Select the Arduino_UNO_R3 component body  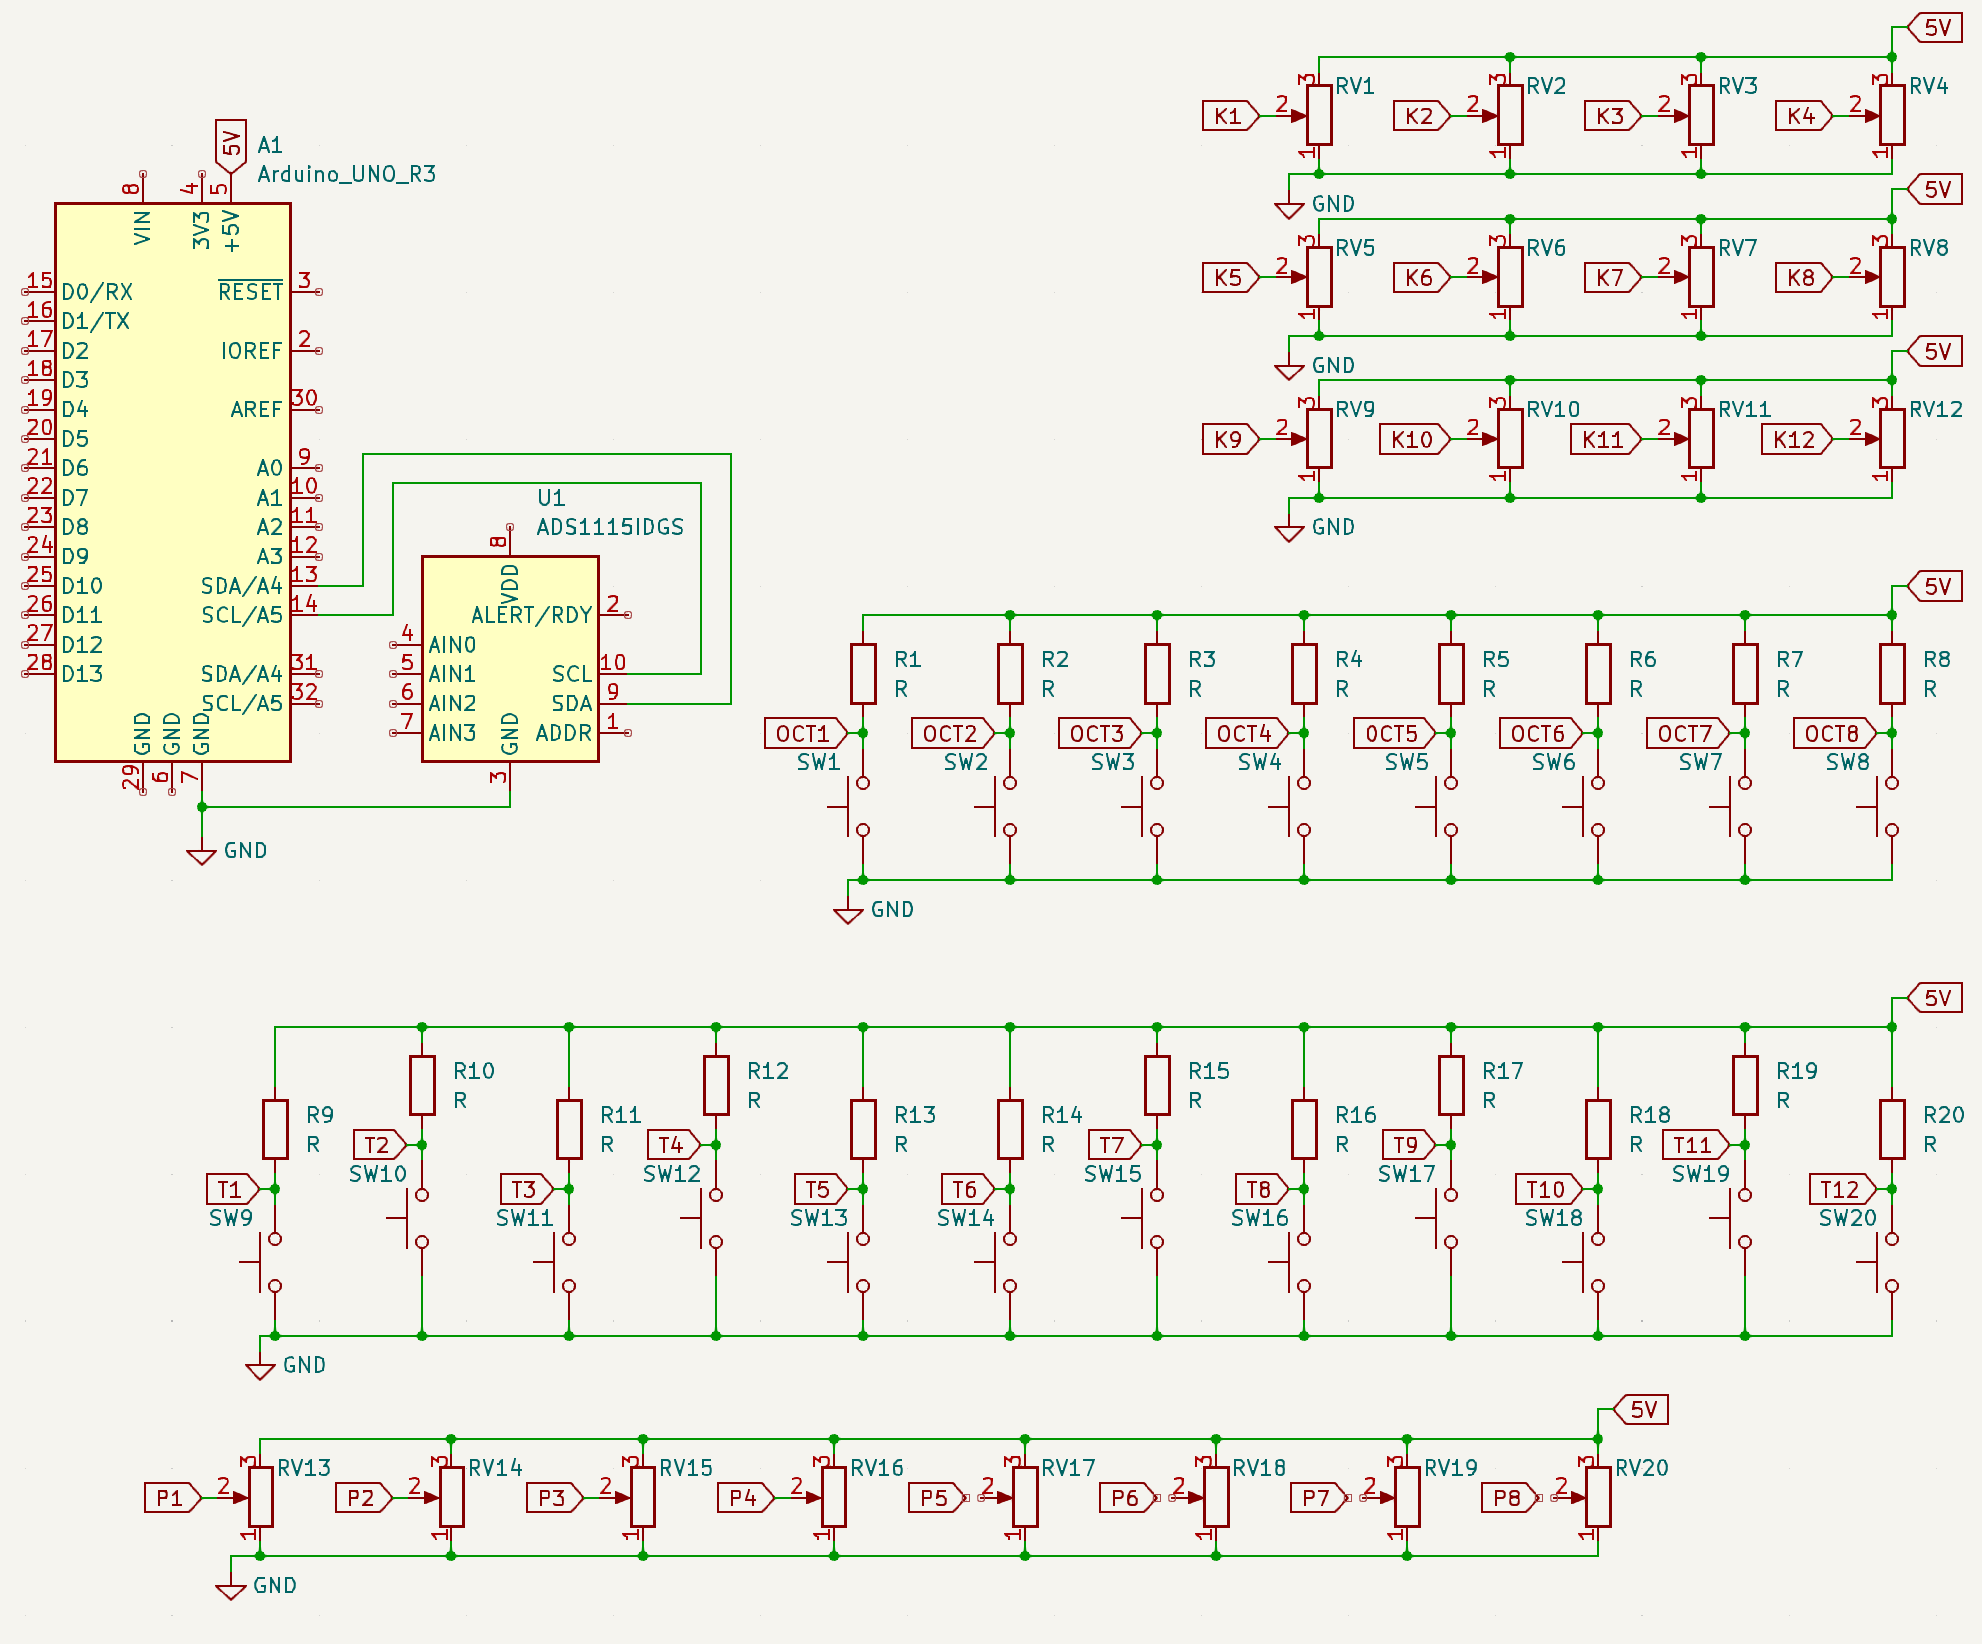click(x=173, y=483)
